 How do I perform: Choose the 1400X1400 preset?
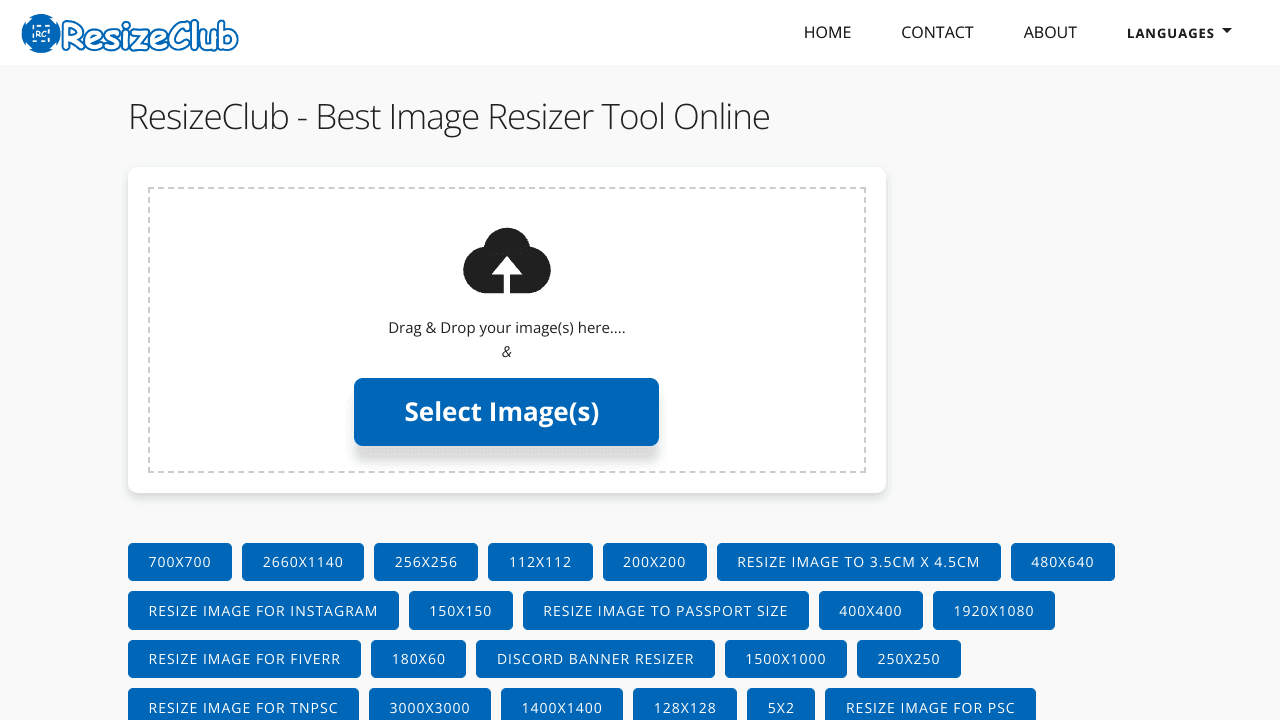(x=562, y=705)
